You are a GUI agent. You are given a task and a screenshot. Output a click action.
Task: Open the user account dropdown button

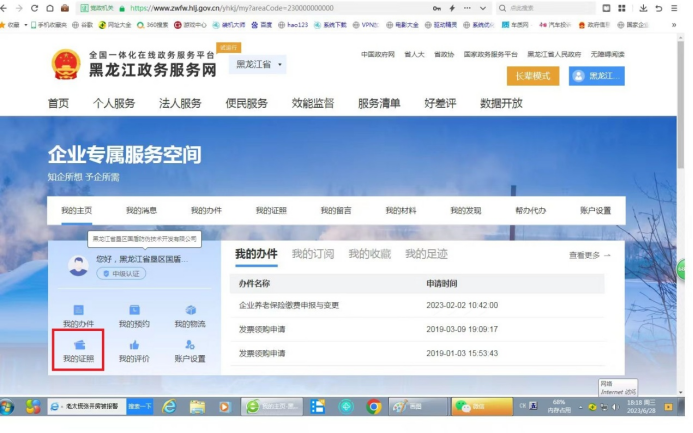click(x=596, y=76)
